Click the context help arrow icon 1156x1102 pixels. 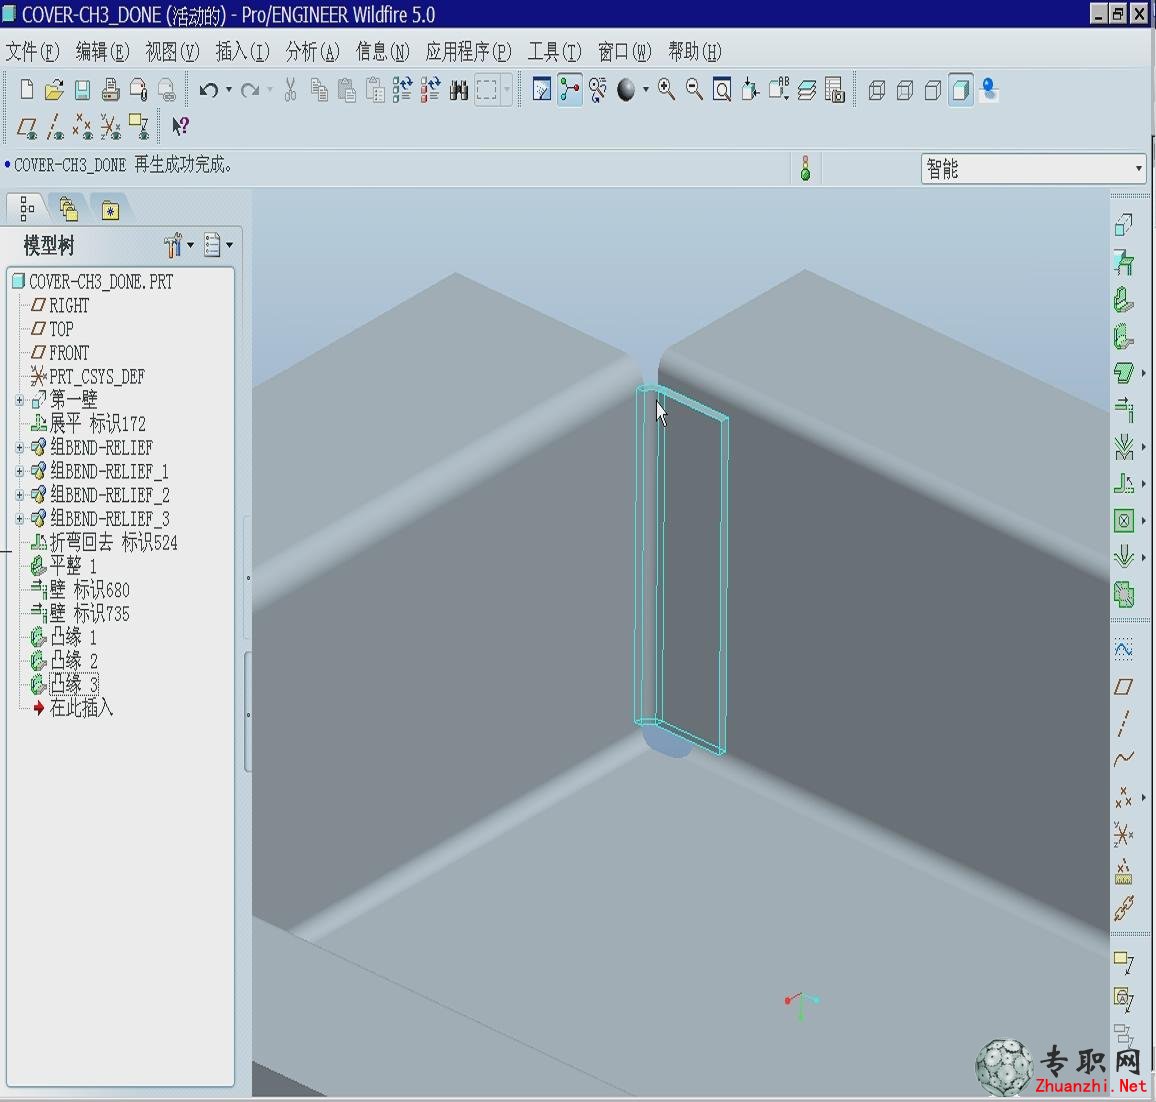click(x=180, y=126)
